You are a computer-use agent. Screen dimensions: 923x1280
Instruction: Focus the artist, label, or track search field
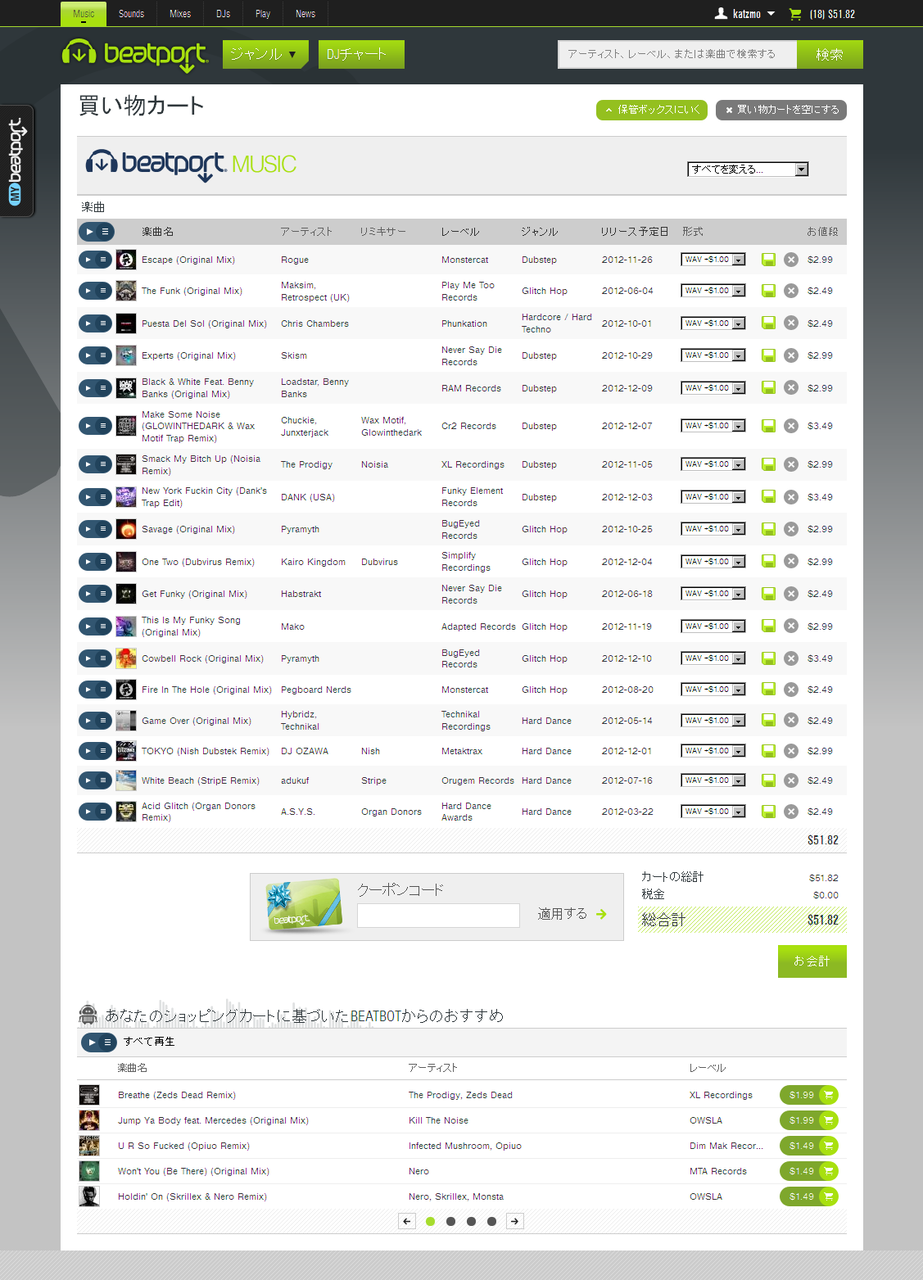[x=677, y=54]
